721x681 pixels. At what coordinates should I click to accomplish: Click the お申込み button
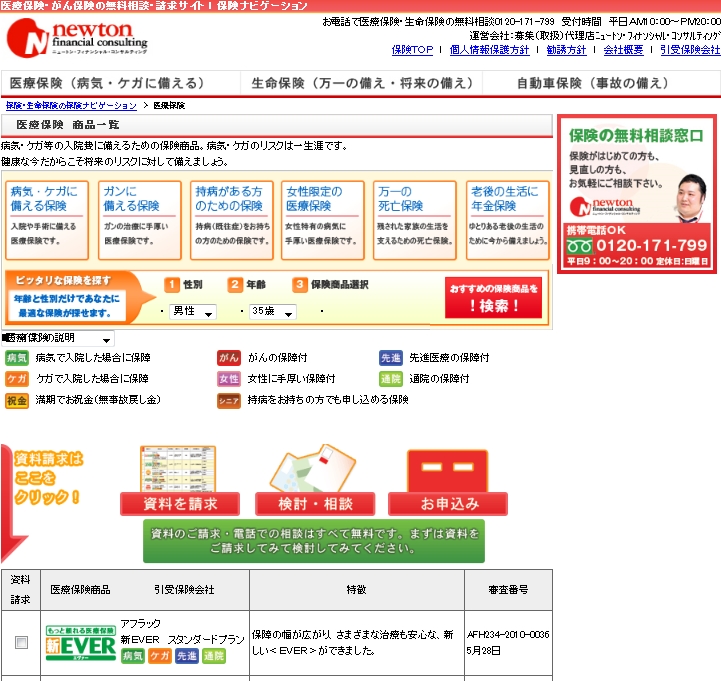point(448,504)
